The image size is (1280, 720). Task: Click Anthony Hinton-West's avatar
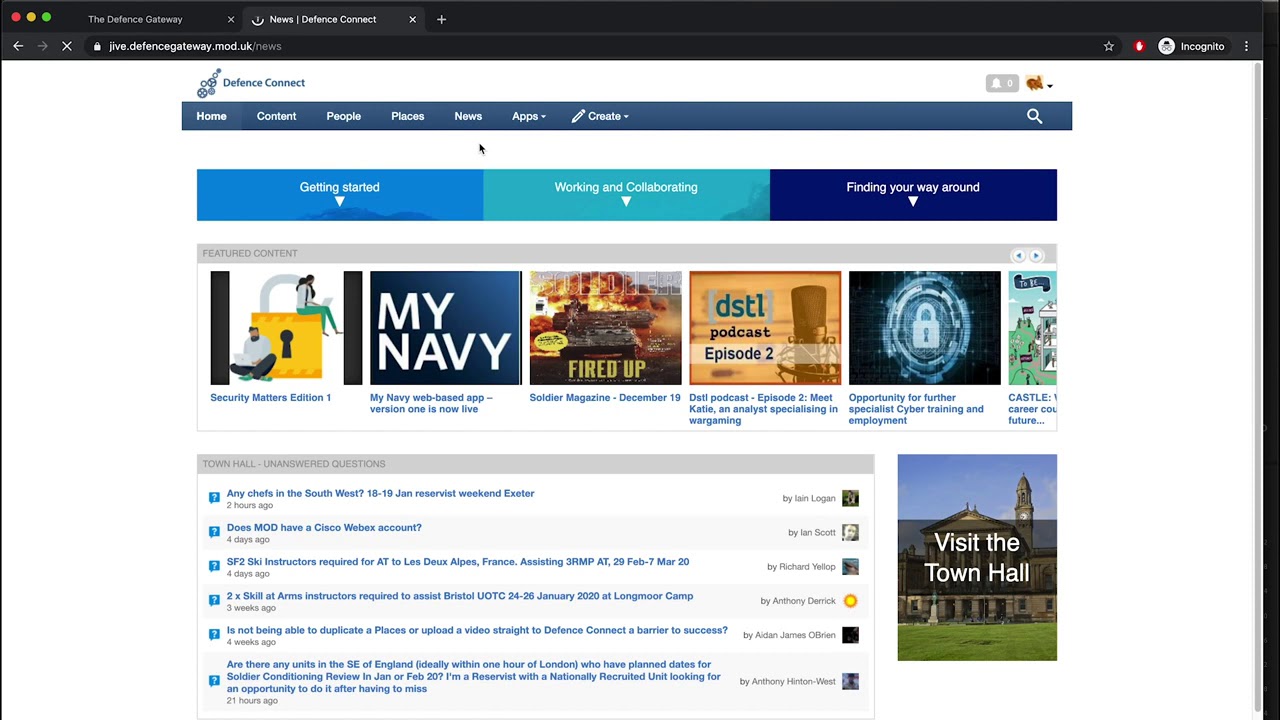coord(850,681)
